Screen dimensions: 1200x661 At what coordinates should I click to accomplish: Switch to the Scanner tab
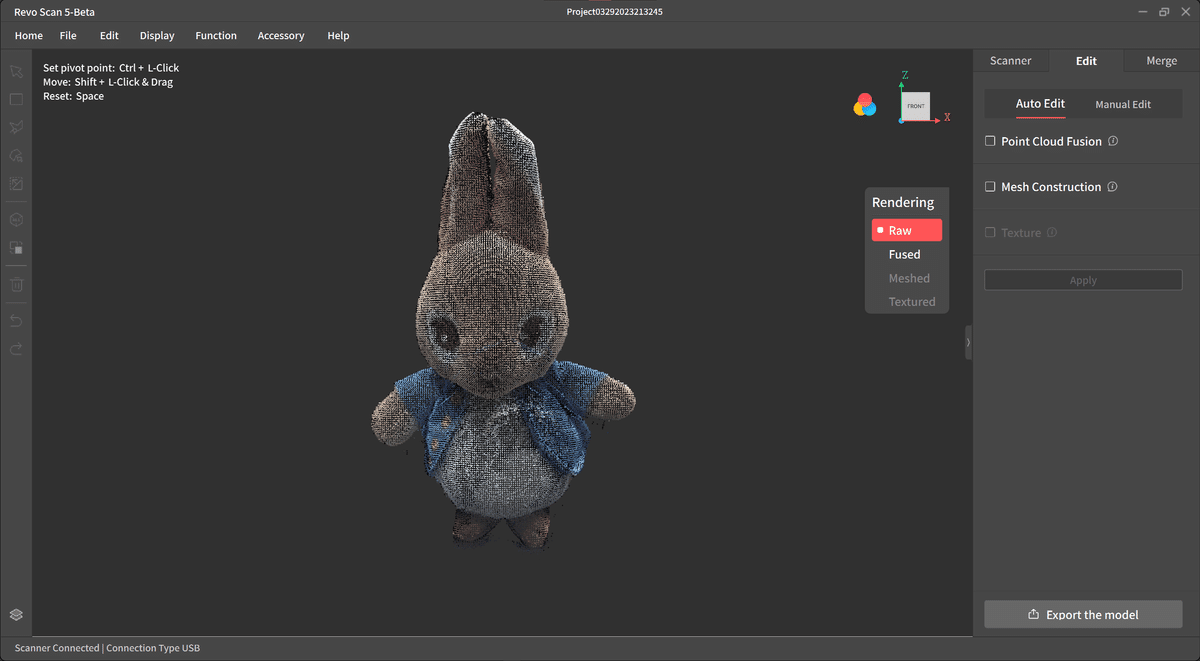click(x=1010, y=61)
